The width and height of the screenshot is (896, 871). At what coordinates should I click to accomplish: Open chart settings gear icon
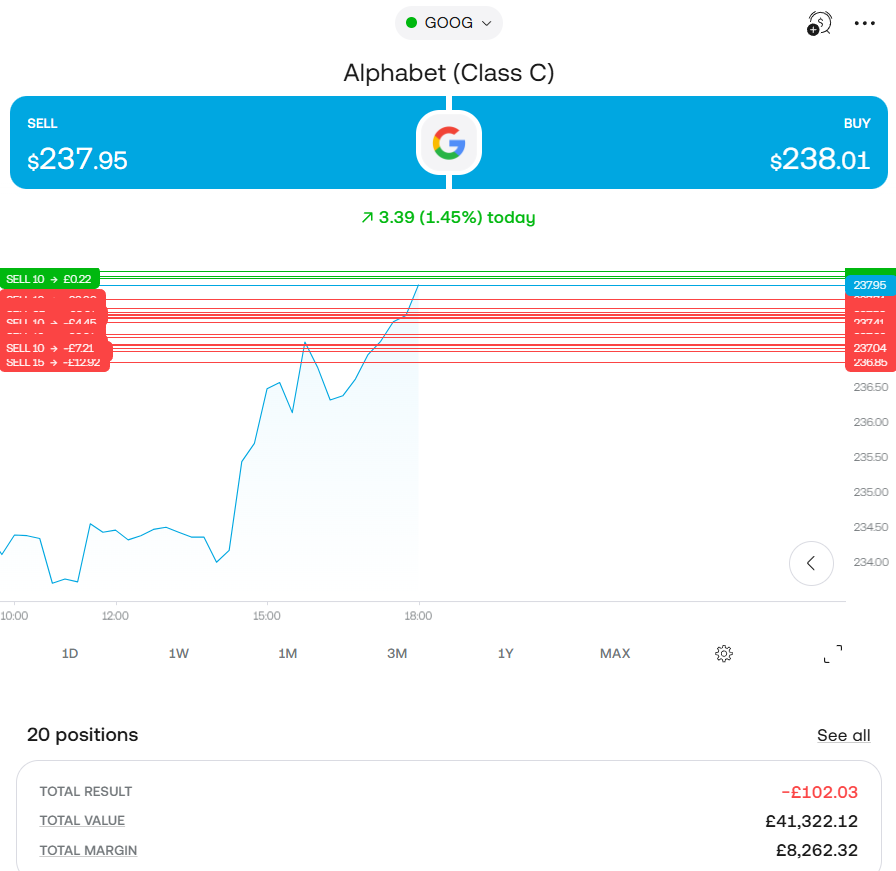(723, 653)
